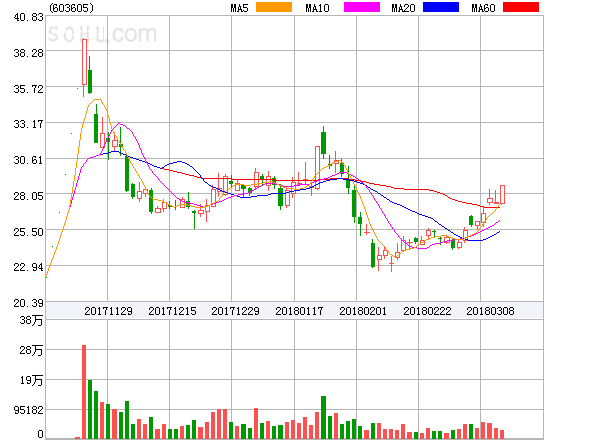Click the last red candlestick on the right
The height and width of the screenshot is (440, 600).
tap(502, 194)
